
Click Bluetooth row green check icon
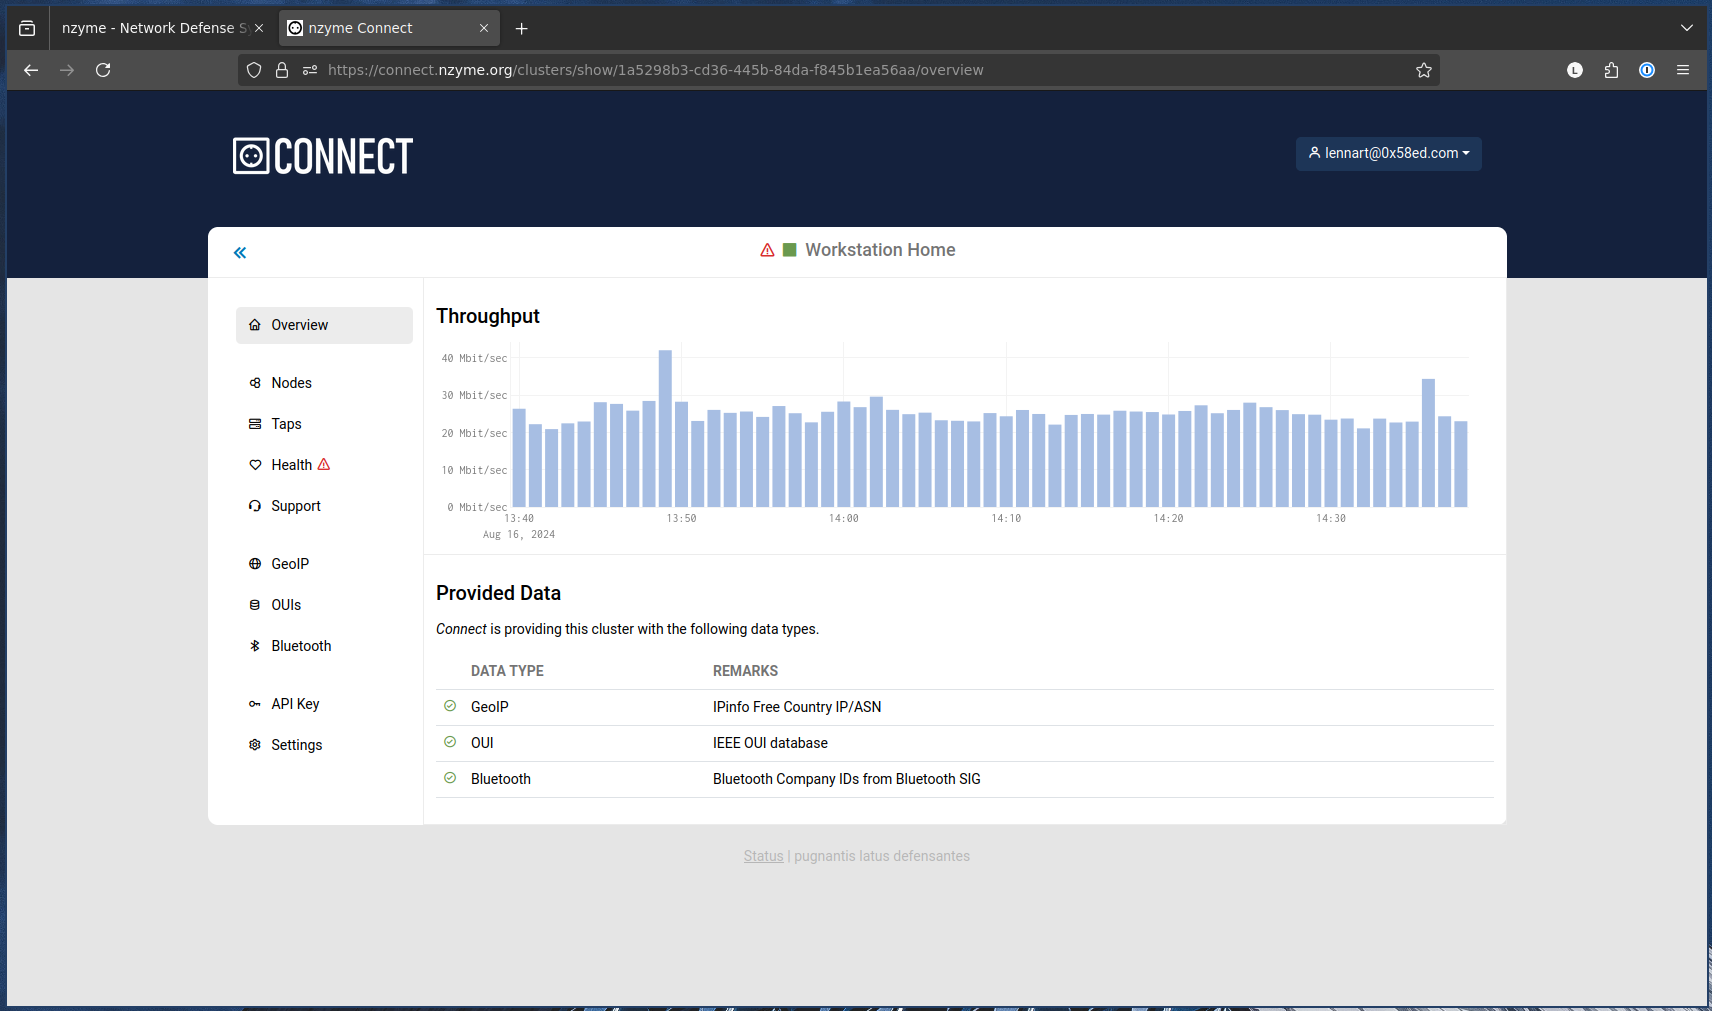coord(450,778)
